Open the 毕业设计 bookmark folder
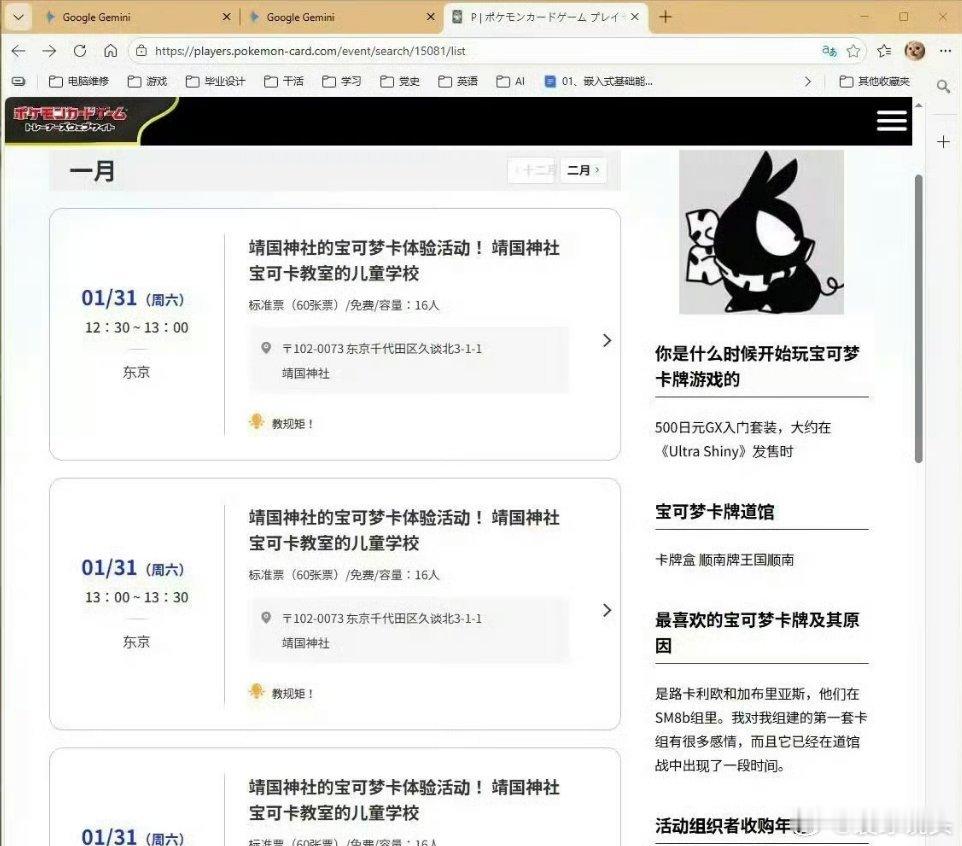 pyautogui.click(x=215, y=81)
